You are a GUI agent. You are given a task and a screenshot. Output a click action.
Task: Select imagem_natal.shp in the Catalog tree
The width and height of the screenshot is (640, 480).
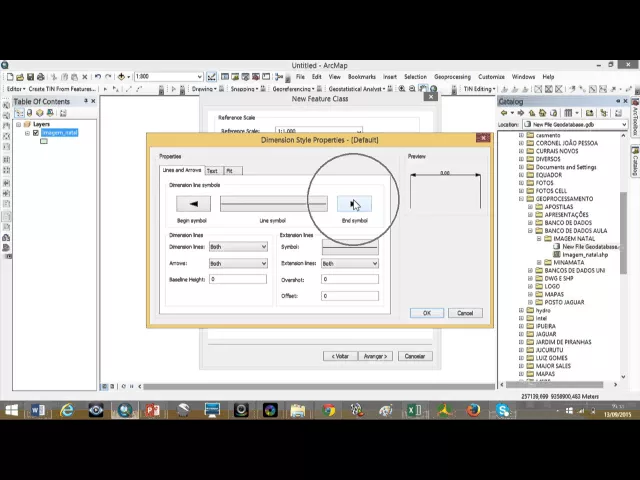(x=585, y=254)
